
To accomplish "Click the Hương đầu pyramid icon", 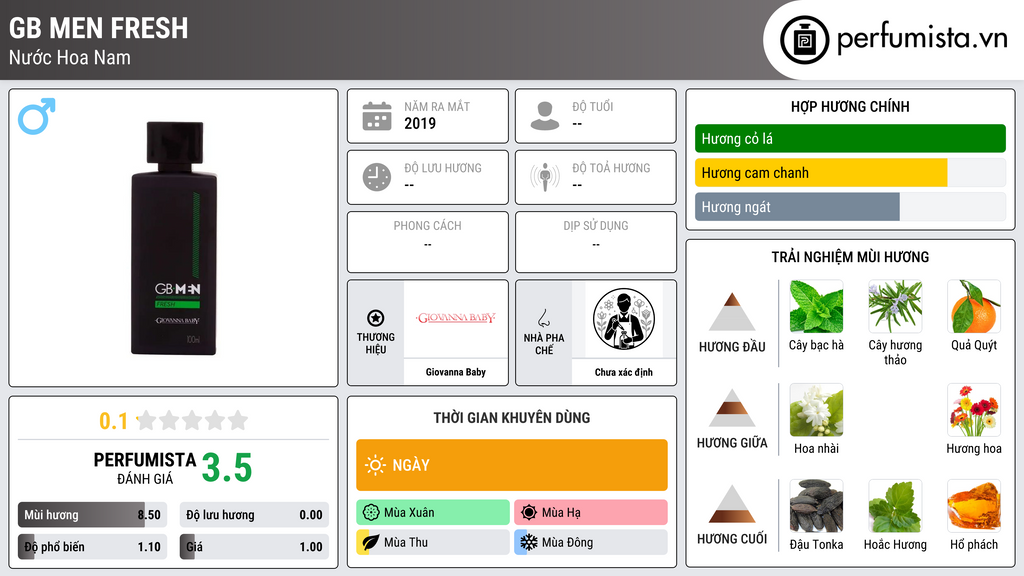I will pos(732,312).
